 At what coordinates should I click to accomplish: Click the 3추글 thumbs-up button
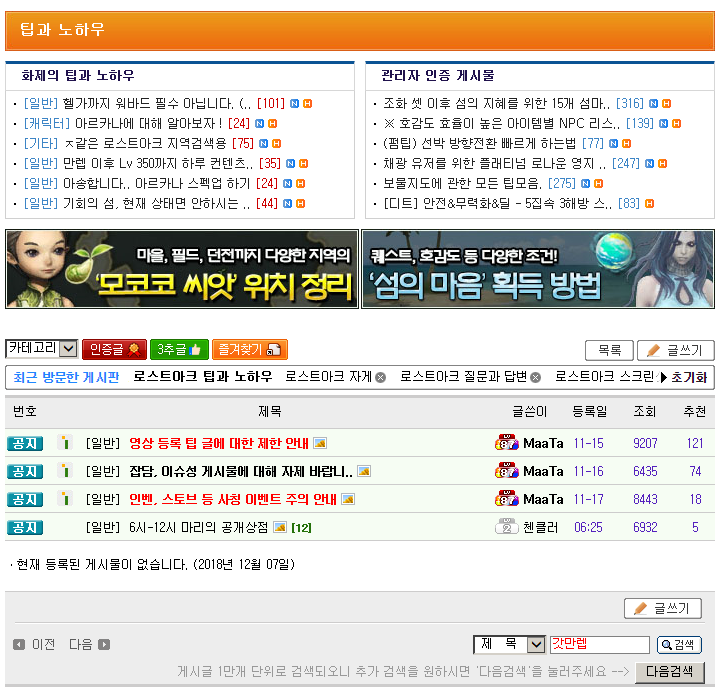[179, 349]
